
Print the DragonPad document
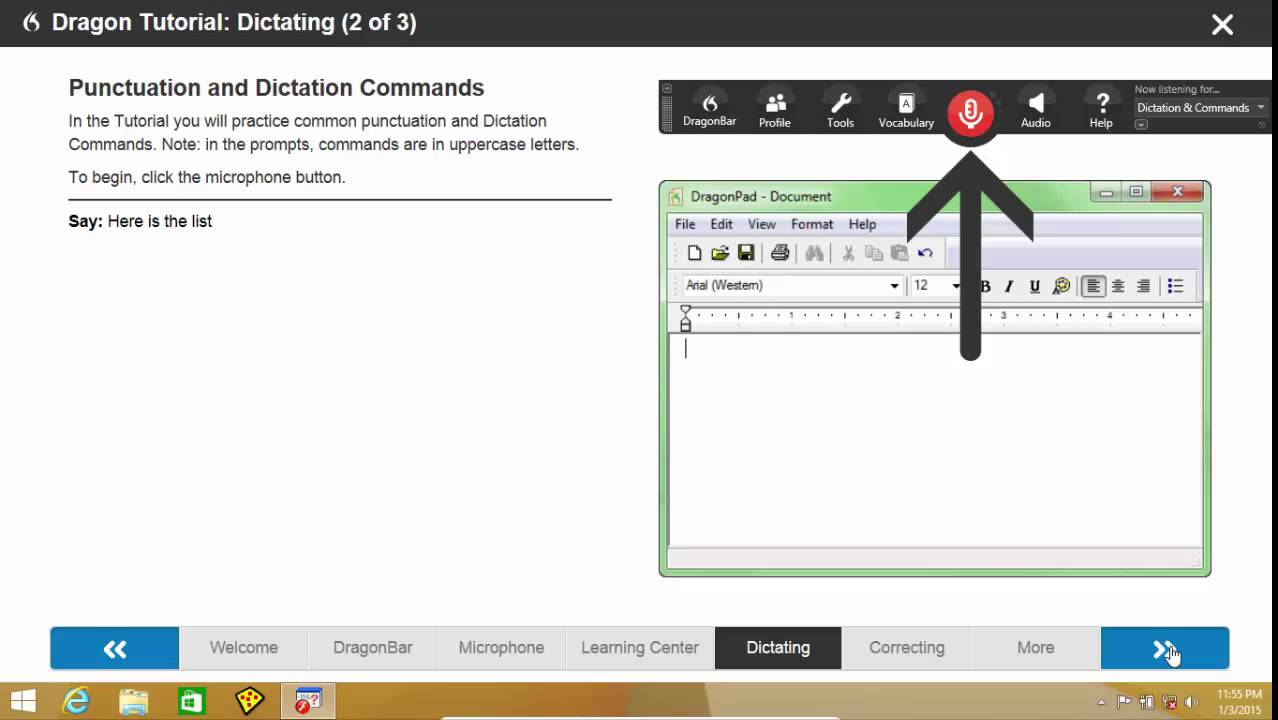pyautogui.click(x=780, y=253)
